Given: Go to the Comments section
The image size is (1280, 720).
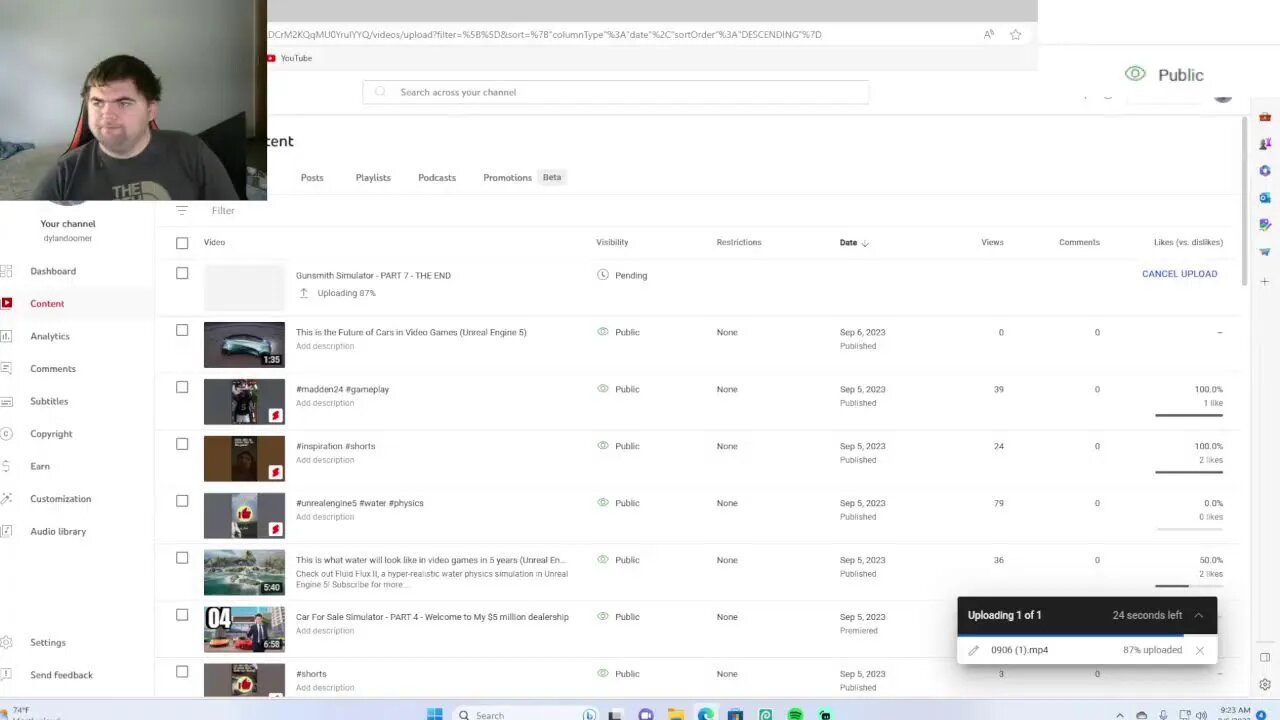Looking at the screenshot, I should (x=53, y=369).
